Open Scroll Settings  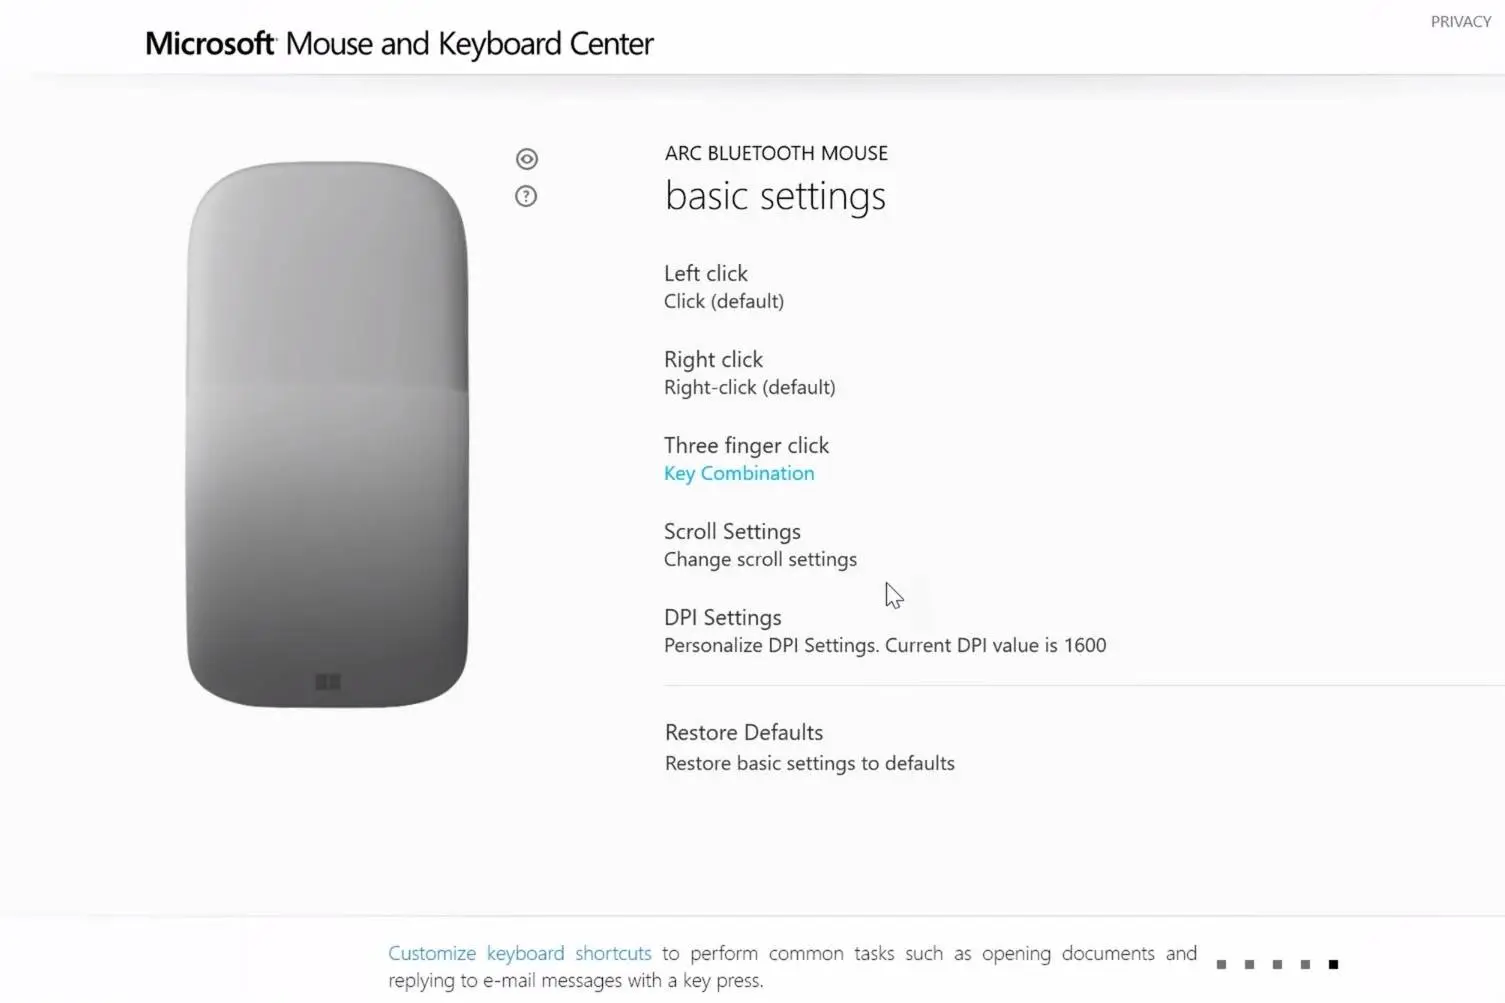[760, 545]
